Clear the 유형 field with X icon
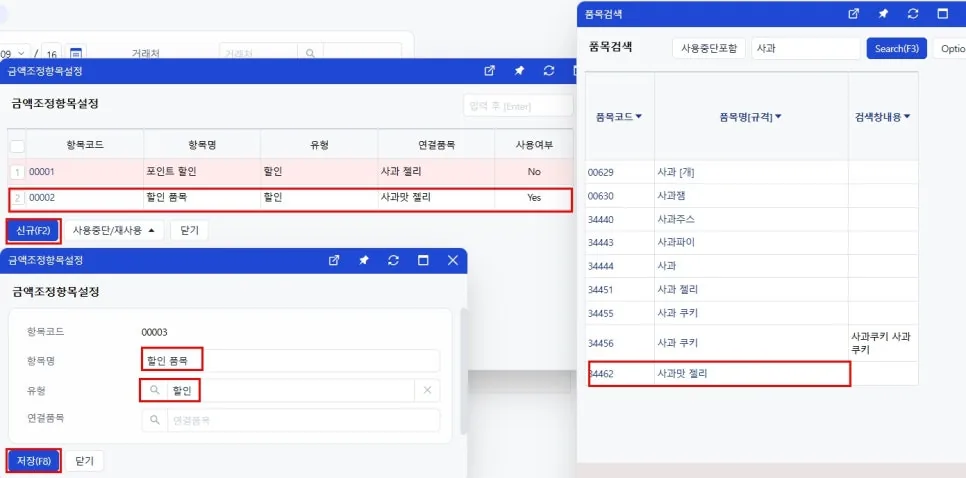 click(x=428, y=391)
